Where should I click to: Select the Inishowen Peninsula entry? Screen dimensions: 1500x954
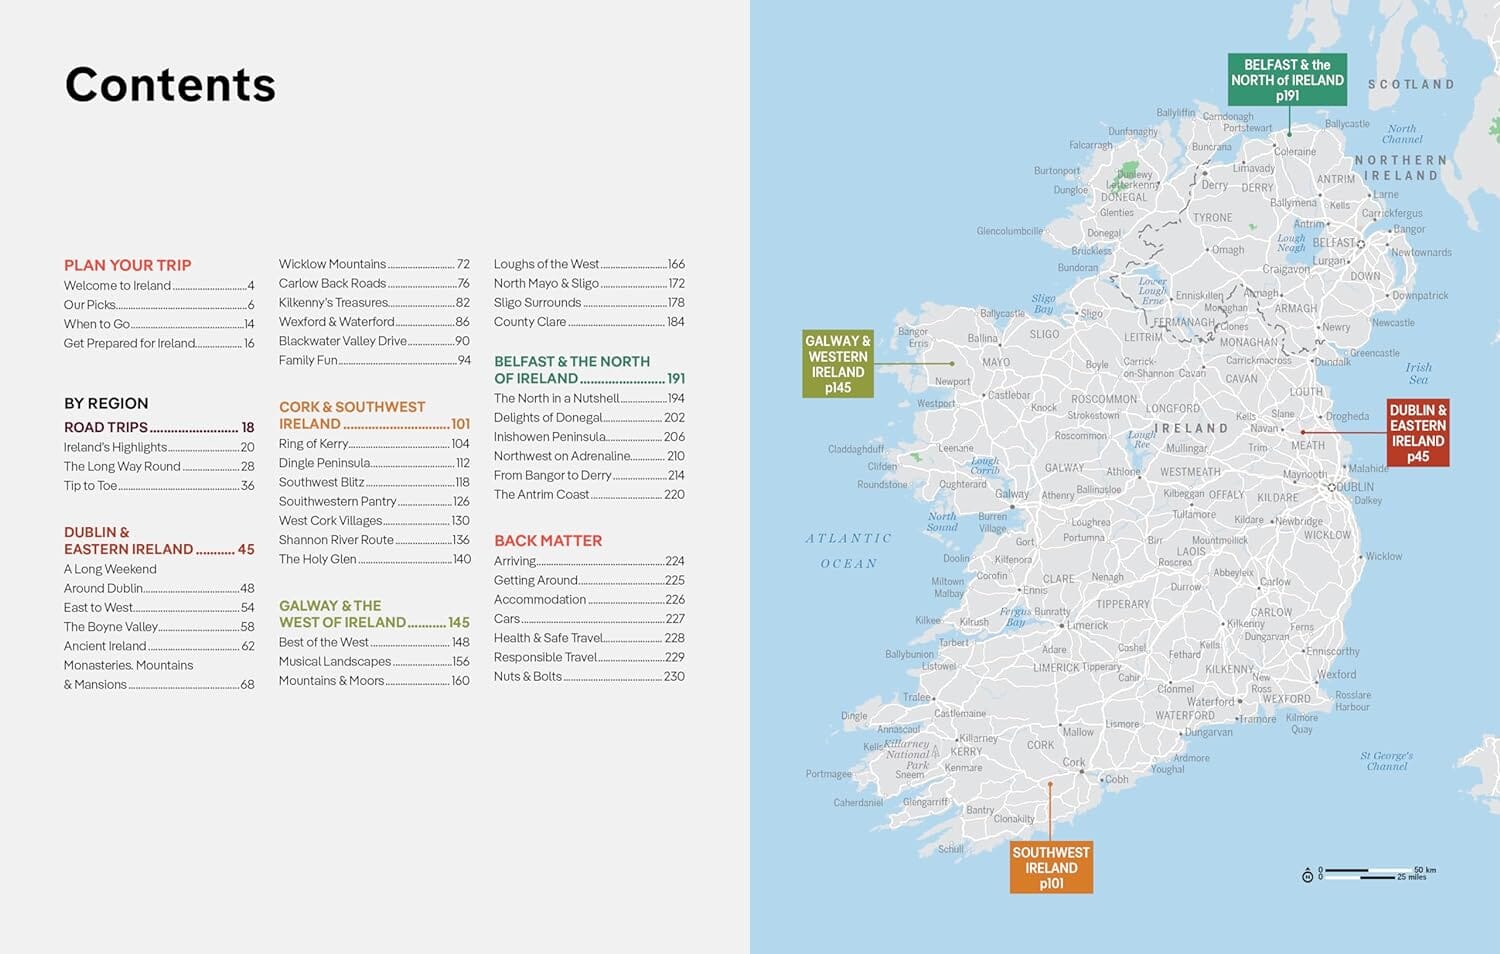[x=551, y=436]
